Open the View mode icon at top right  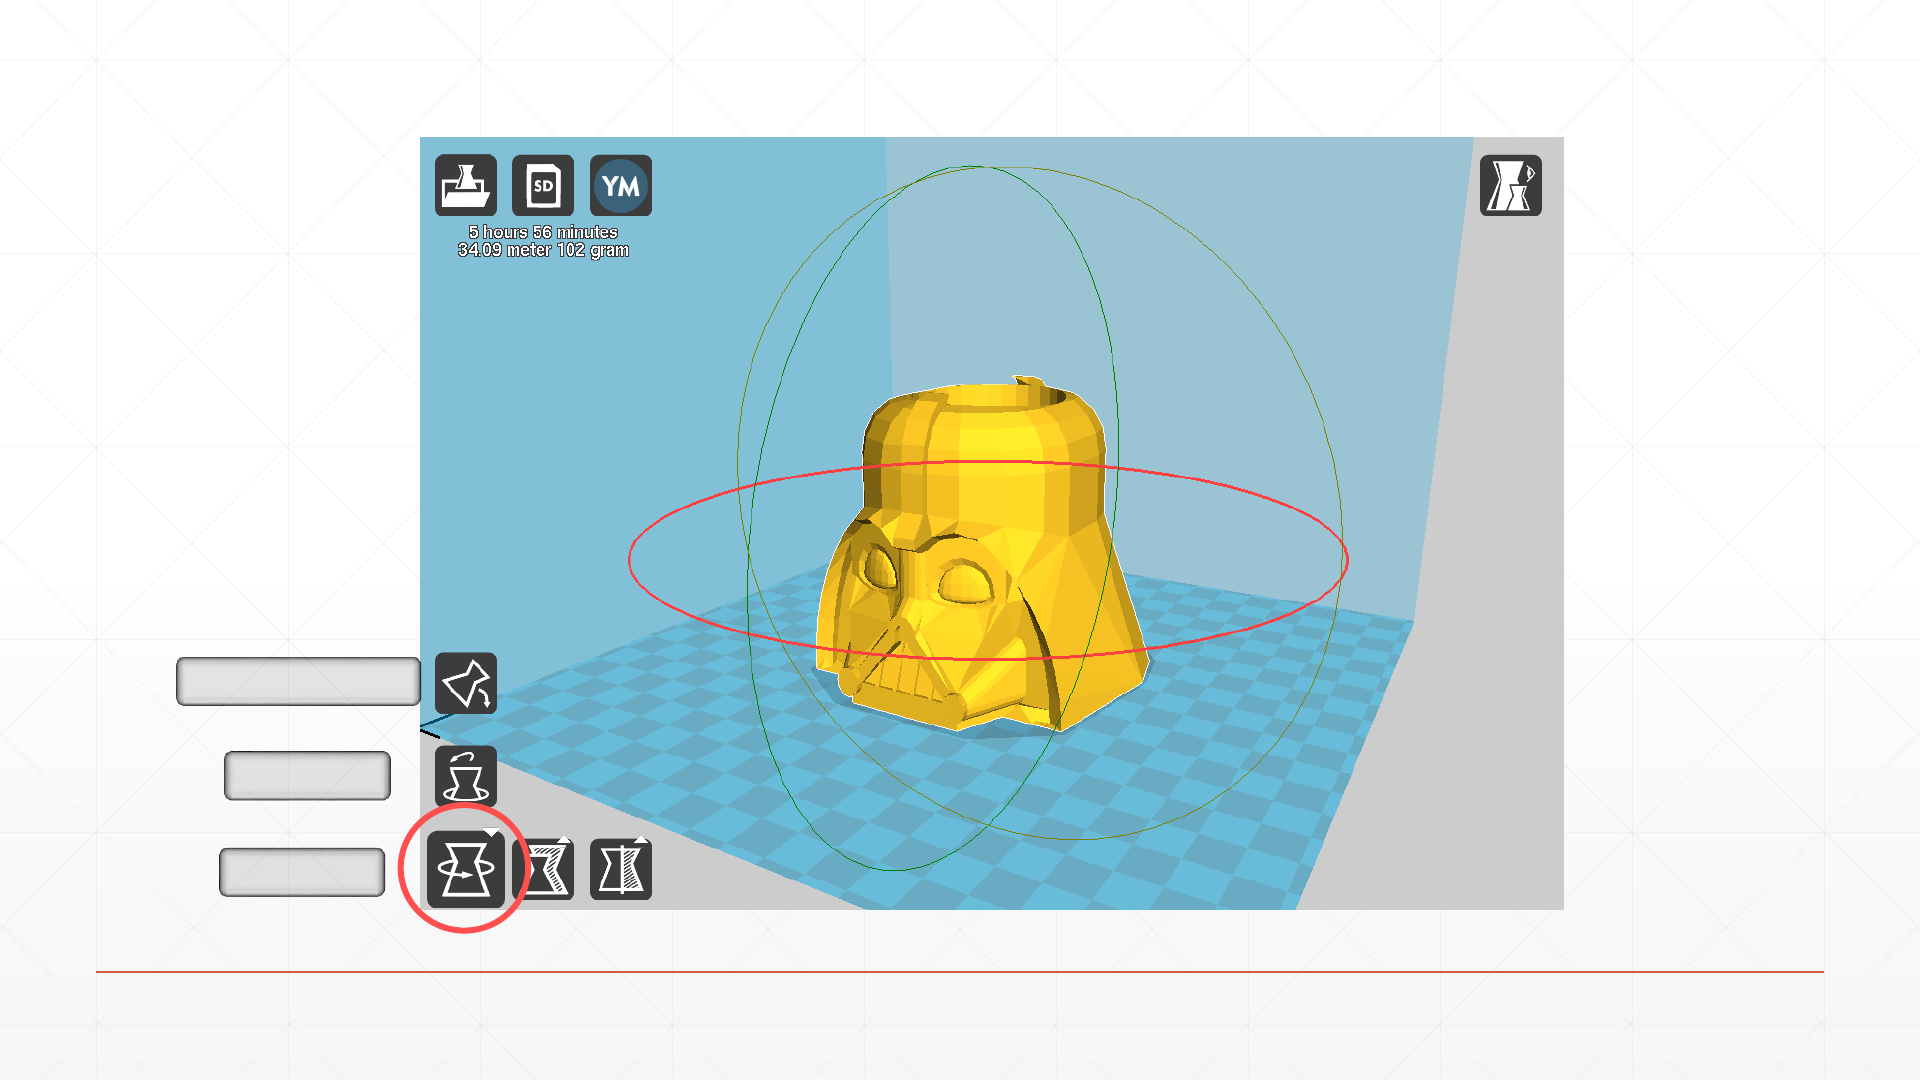(x=1510, y=186)
